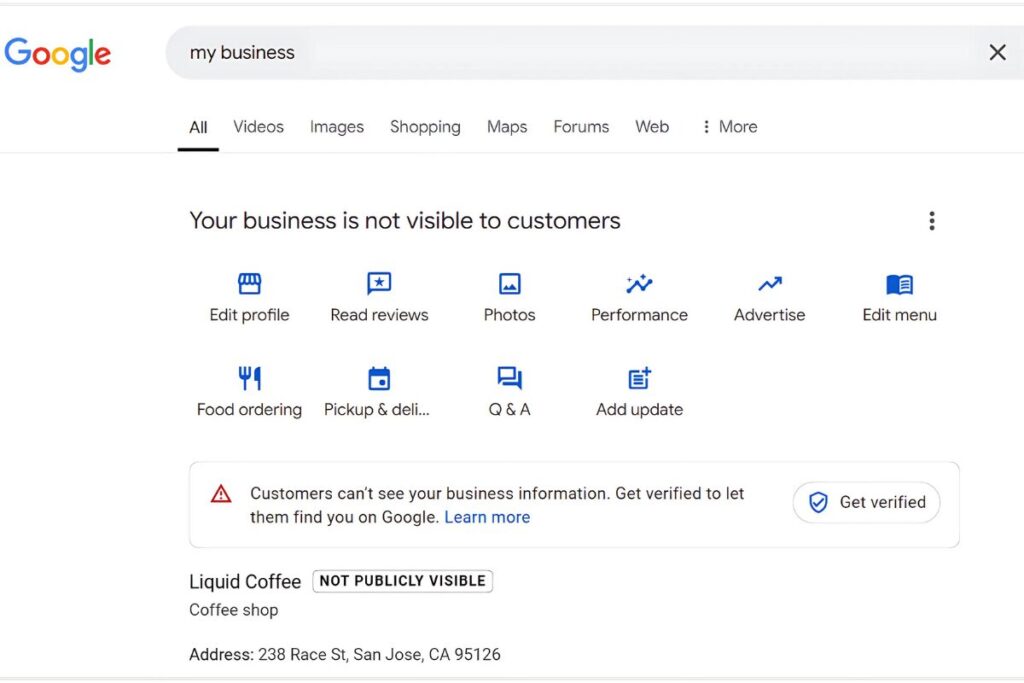The width and height of the screenshot is (1024, 683).
Task: Go to the Google logo homepage
Action: [57, 54]
